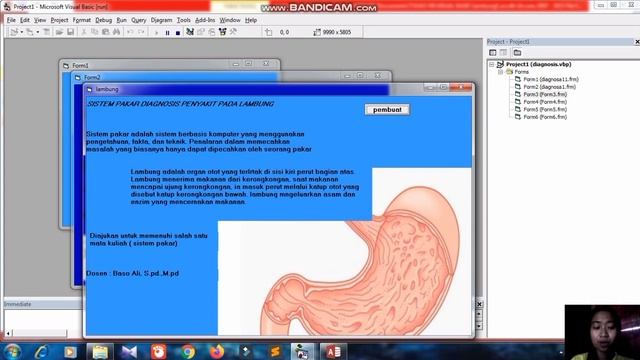Open the Add Project dropdown arrow
This screenshot has width=640, height=360.
coord(21,32)
